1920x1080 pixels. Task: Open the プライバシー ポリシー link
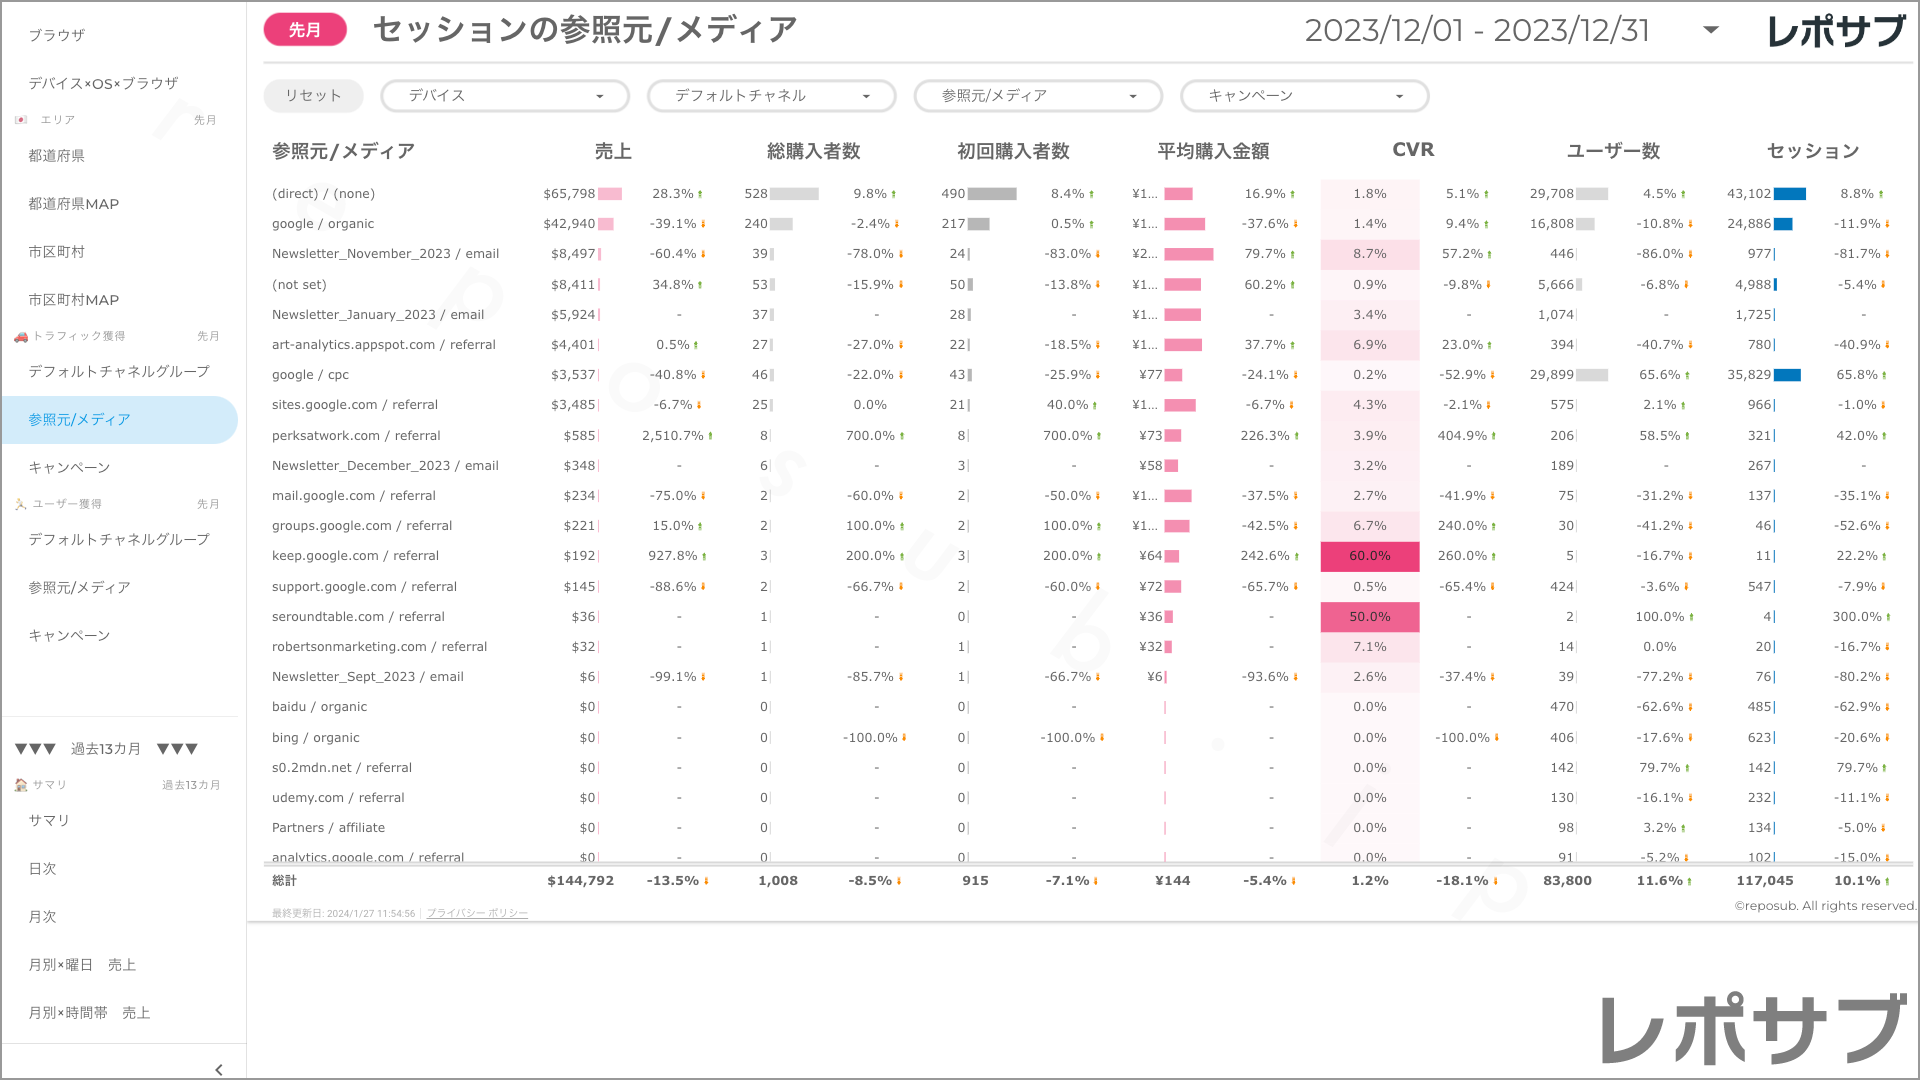(x=477, y=913)
